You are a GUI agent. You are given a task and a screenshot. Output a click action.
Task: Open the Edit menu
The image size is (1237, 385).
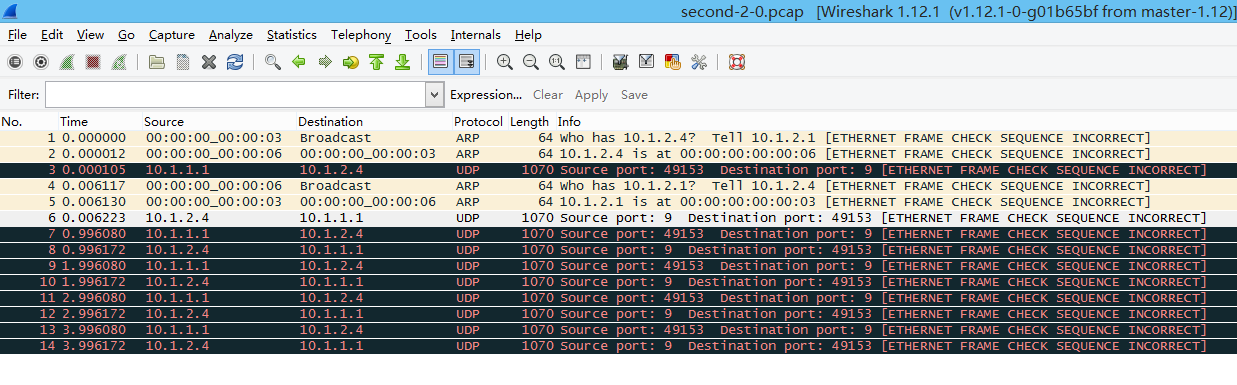(x=52, y=35)
